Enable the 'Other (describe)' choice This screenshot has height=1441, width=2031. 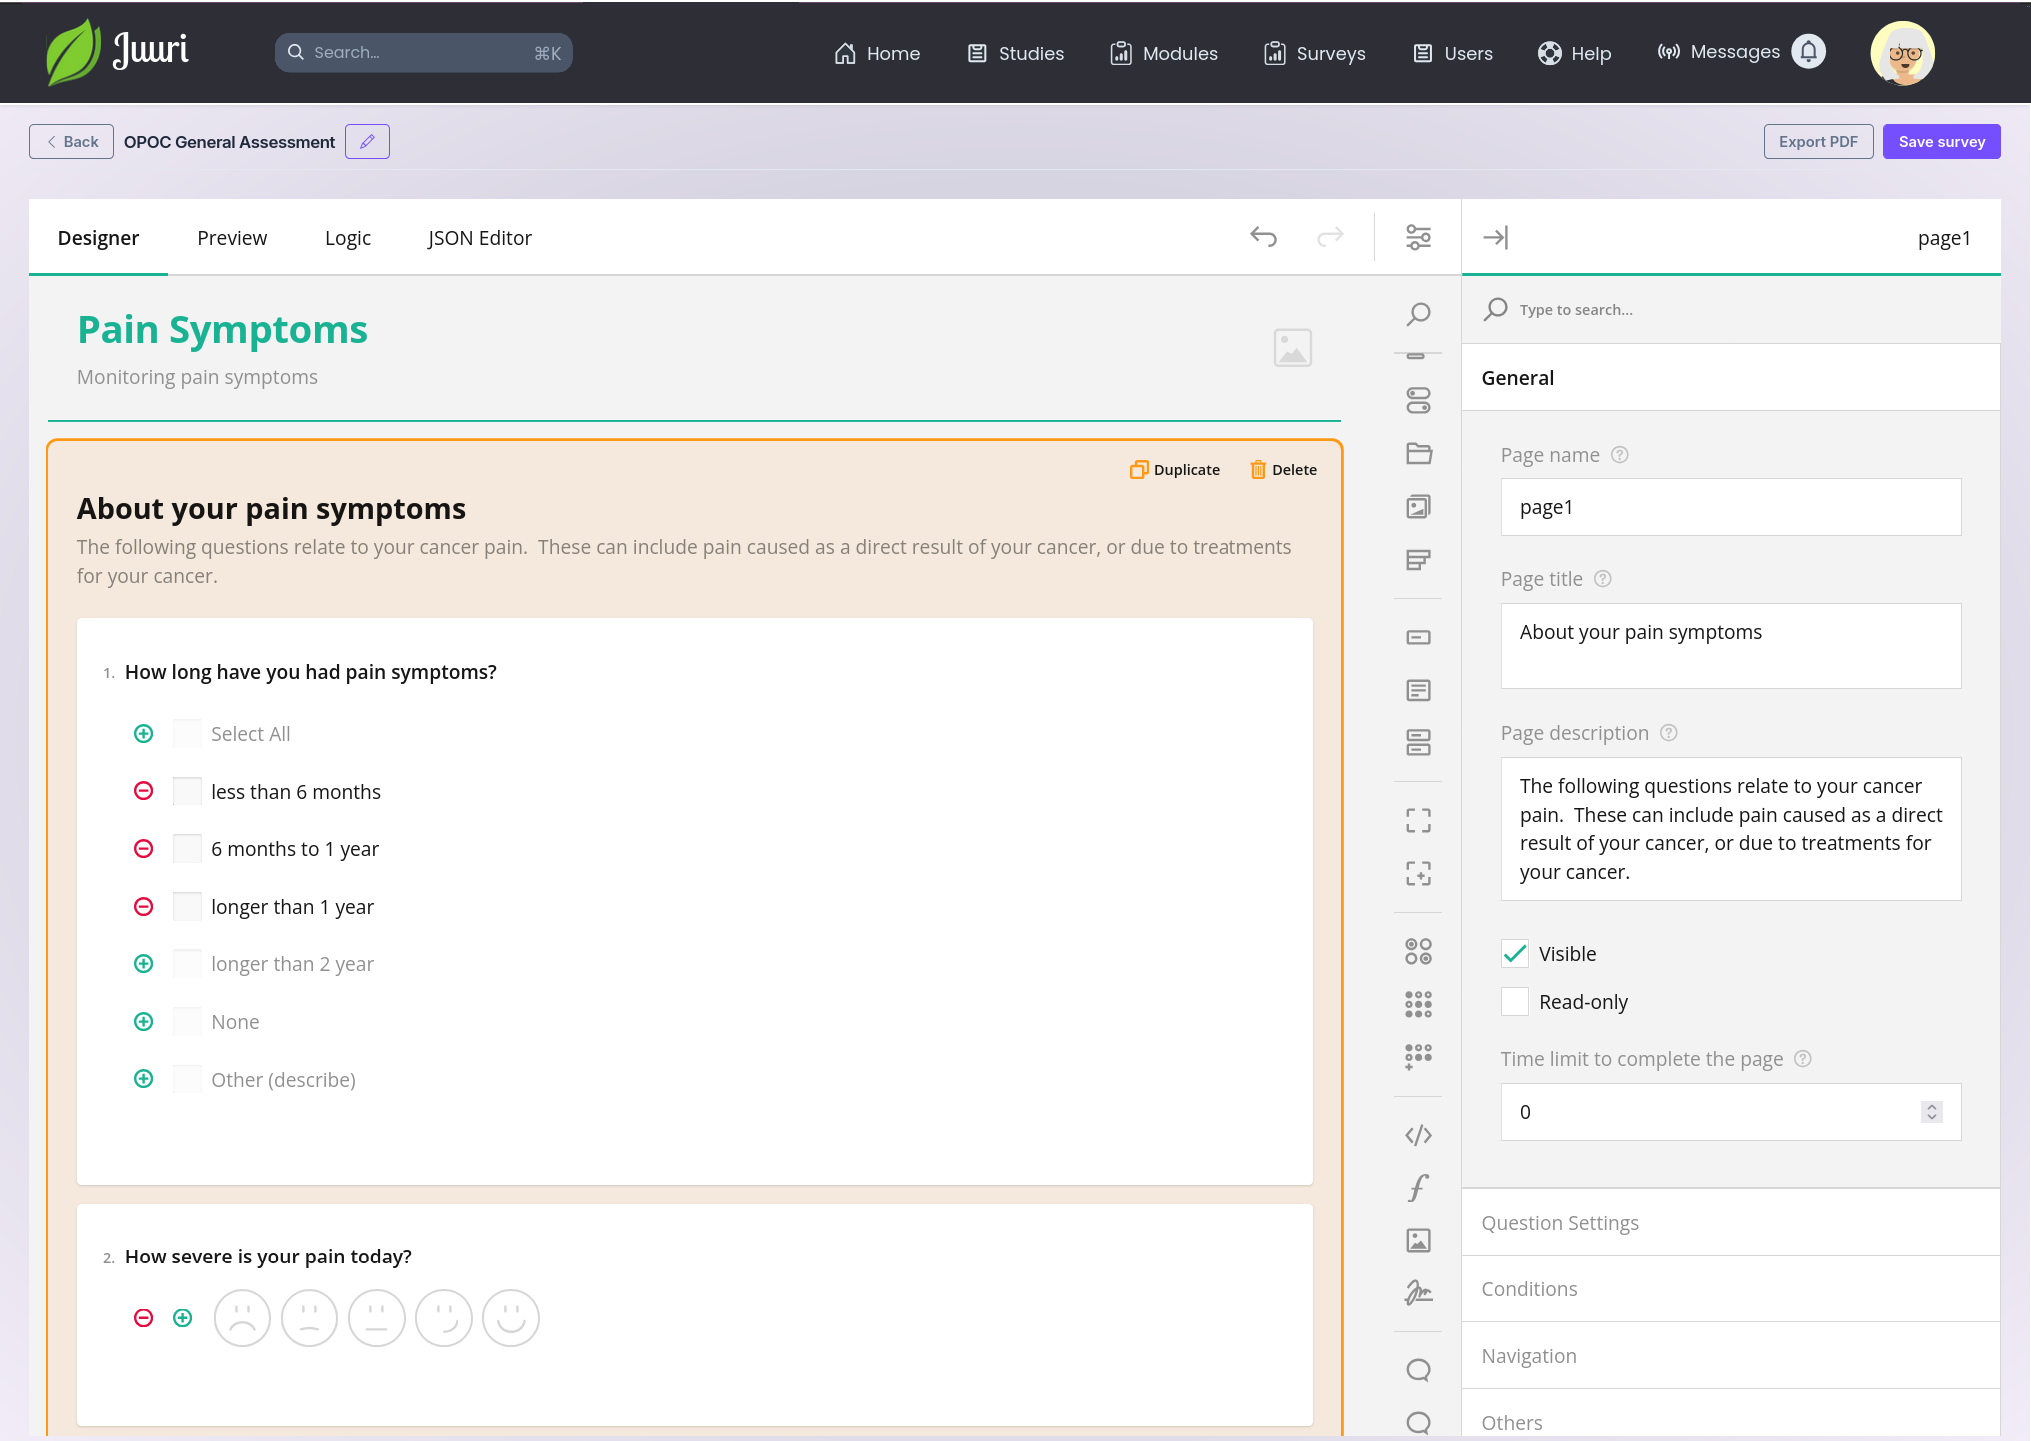144,1079
